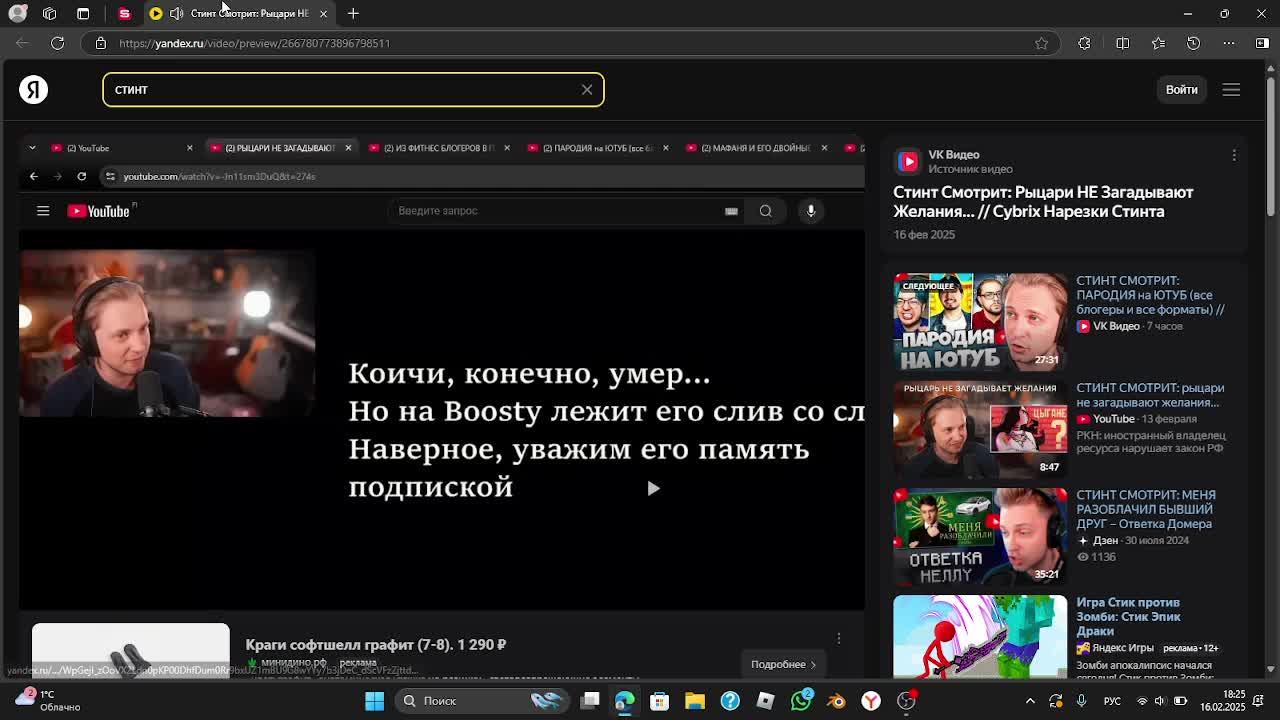Screen dimensions: 1280x720
Task: View site information lock icon
Action: 100,43
